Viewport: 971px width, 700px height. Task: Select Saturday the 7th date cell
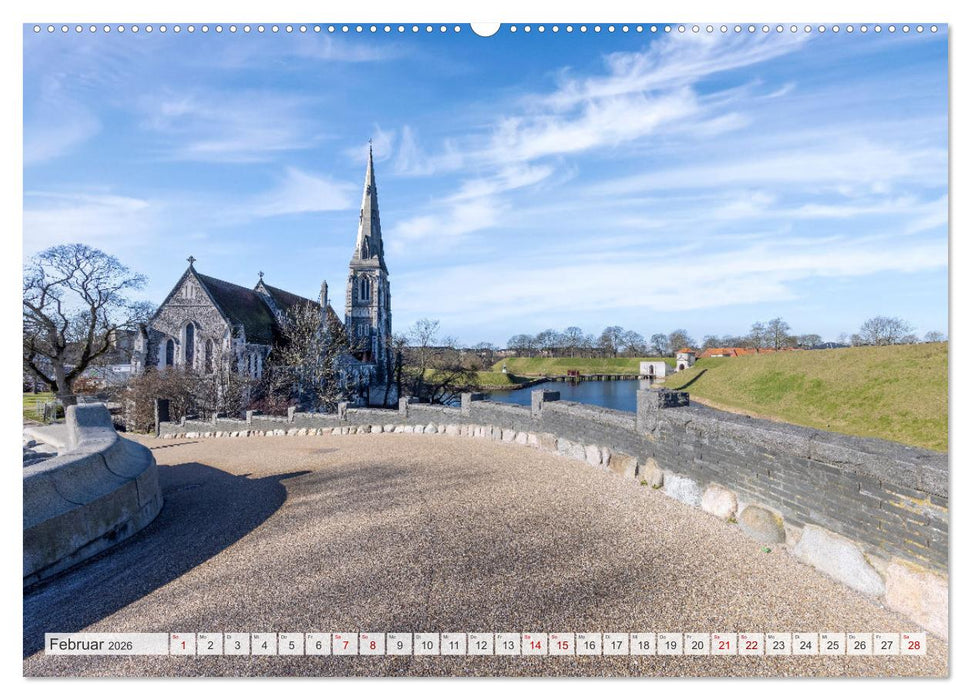(x=344, y=644)
